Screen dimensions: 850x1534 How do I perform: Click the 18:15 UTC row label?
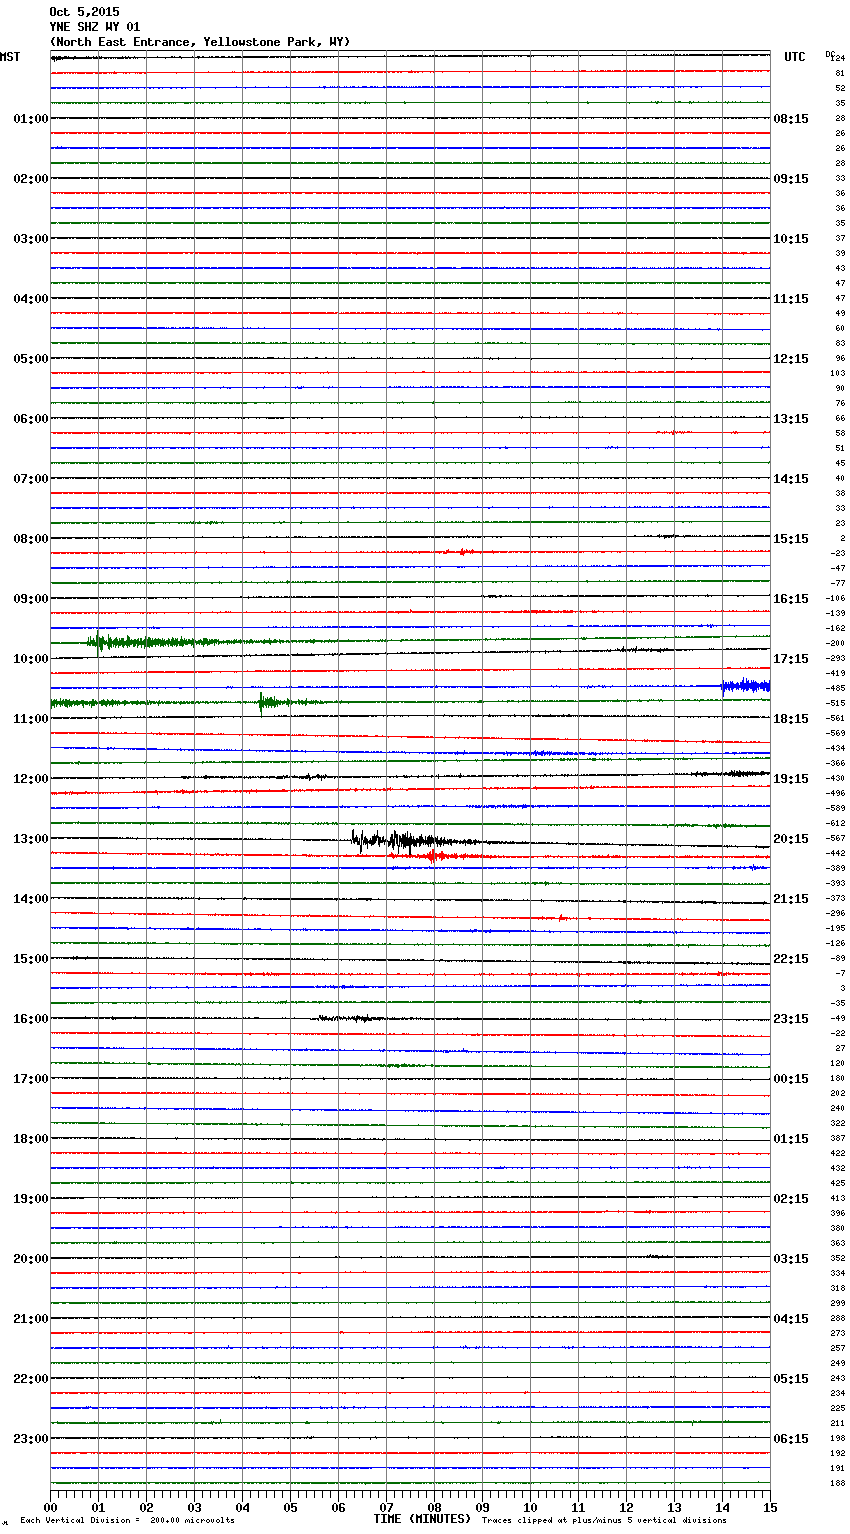[x=791, y=719]
